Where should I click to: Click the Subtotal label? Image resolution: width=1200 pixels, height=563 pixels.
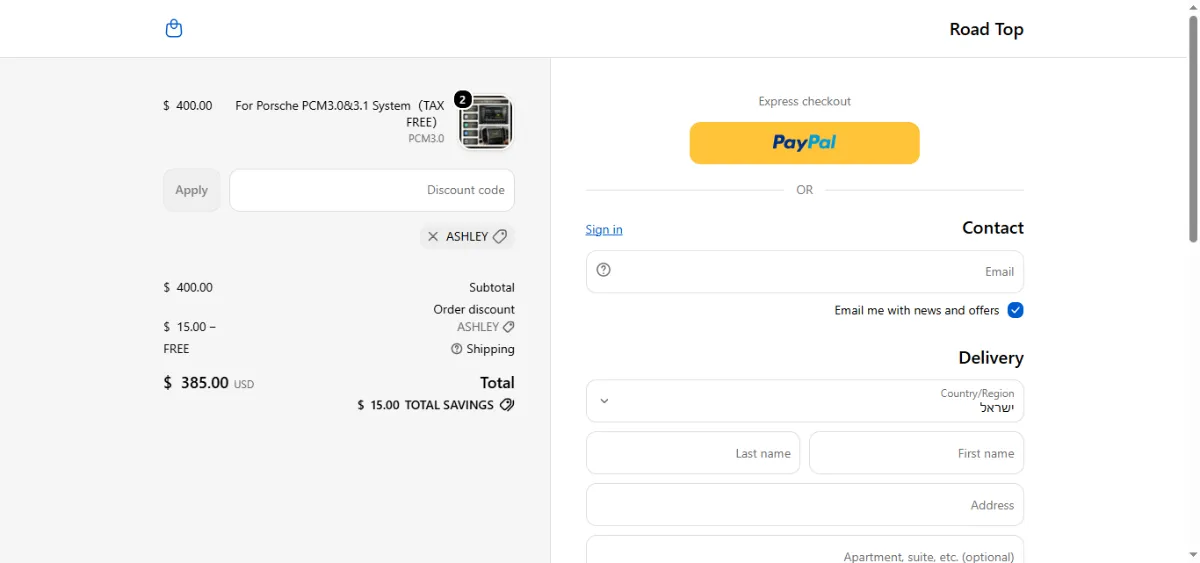tap(492, 287)
